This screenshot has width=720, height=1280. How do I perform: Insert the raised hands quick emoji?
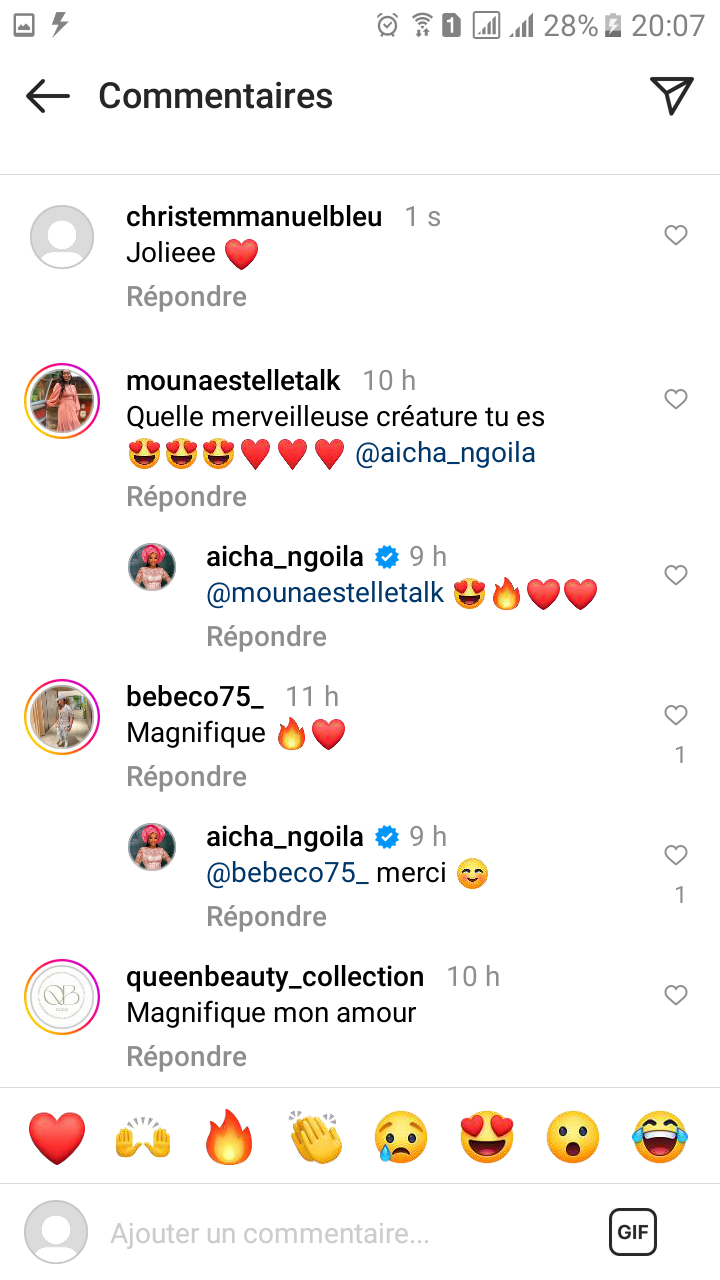tap(143, 1137)
